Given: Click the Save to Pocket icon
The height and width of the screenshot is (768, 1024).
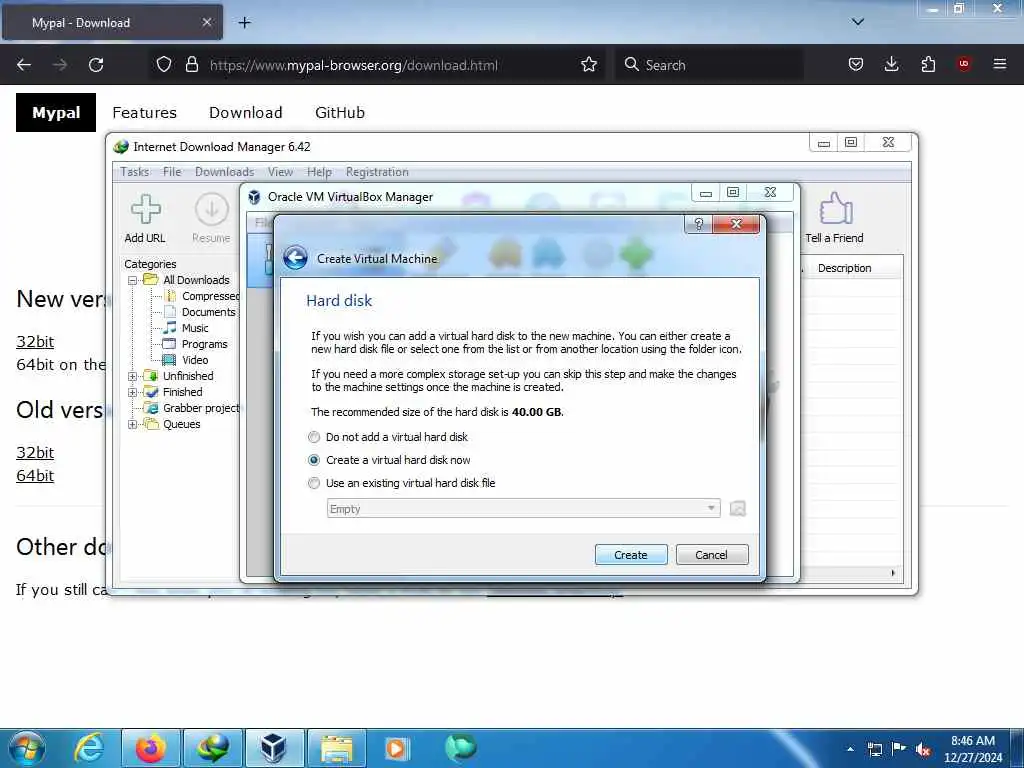Looking at the screenshot, I should (856, 64).
